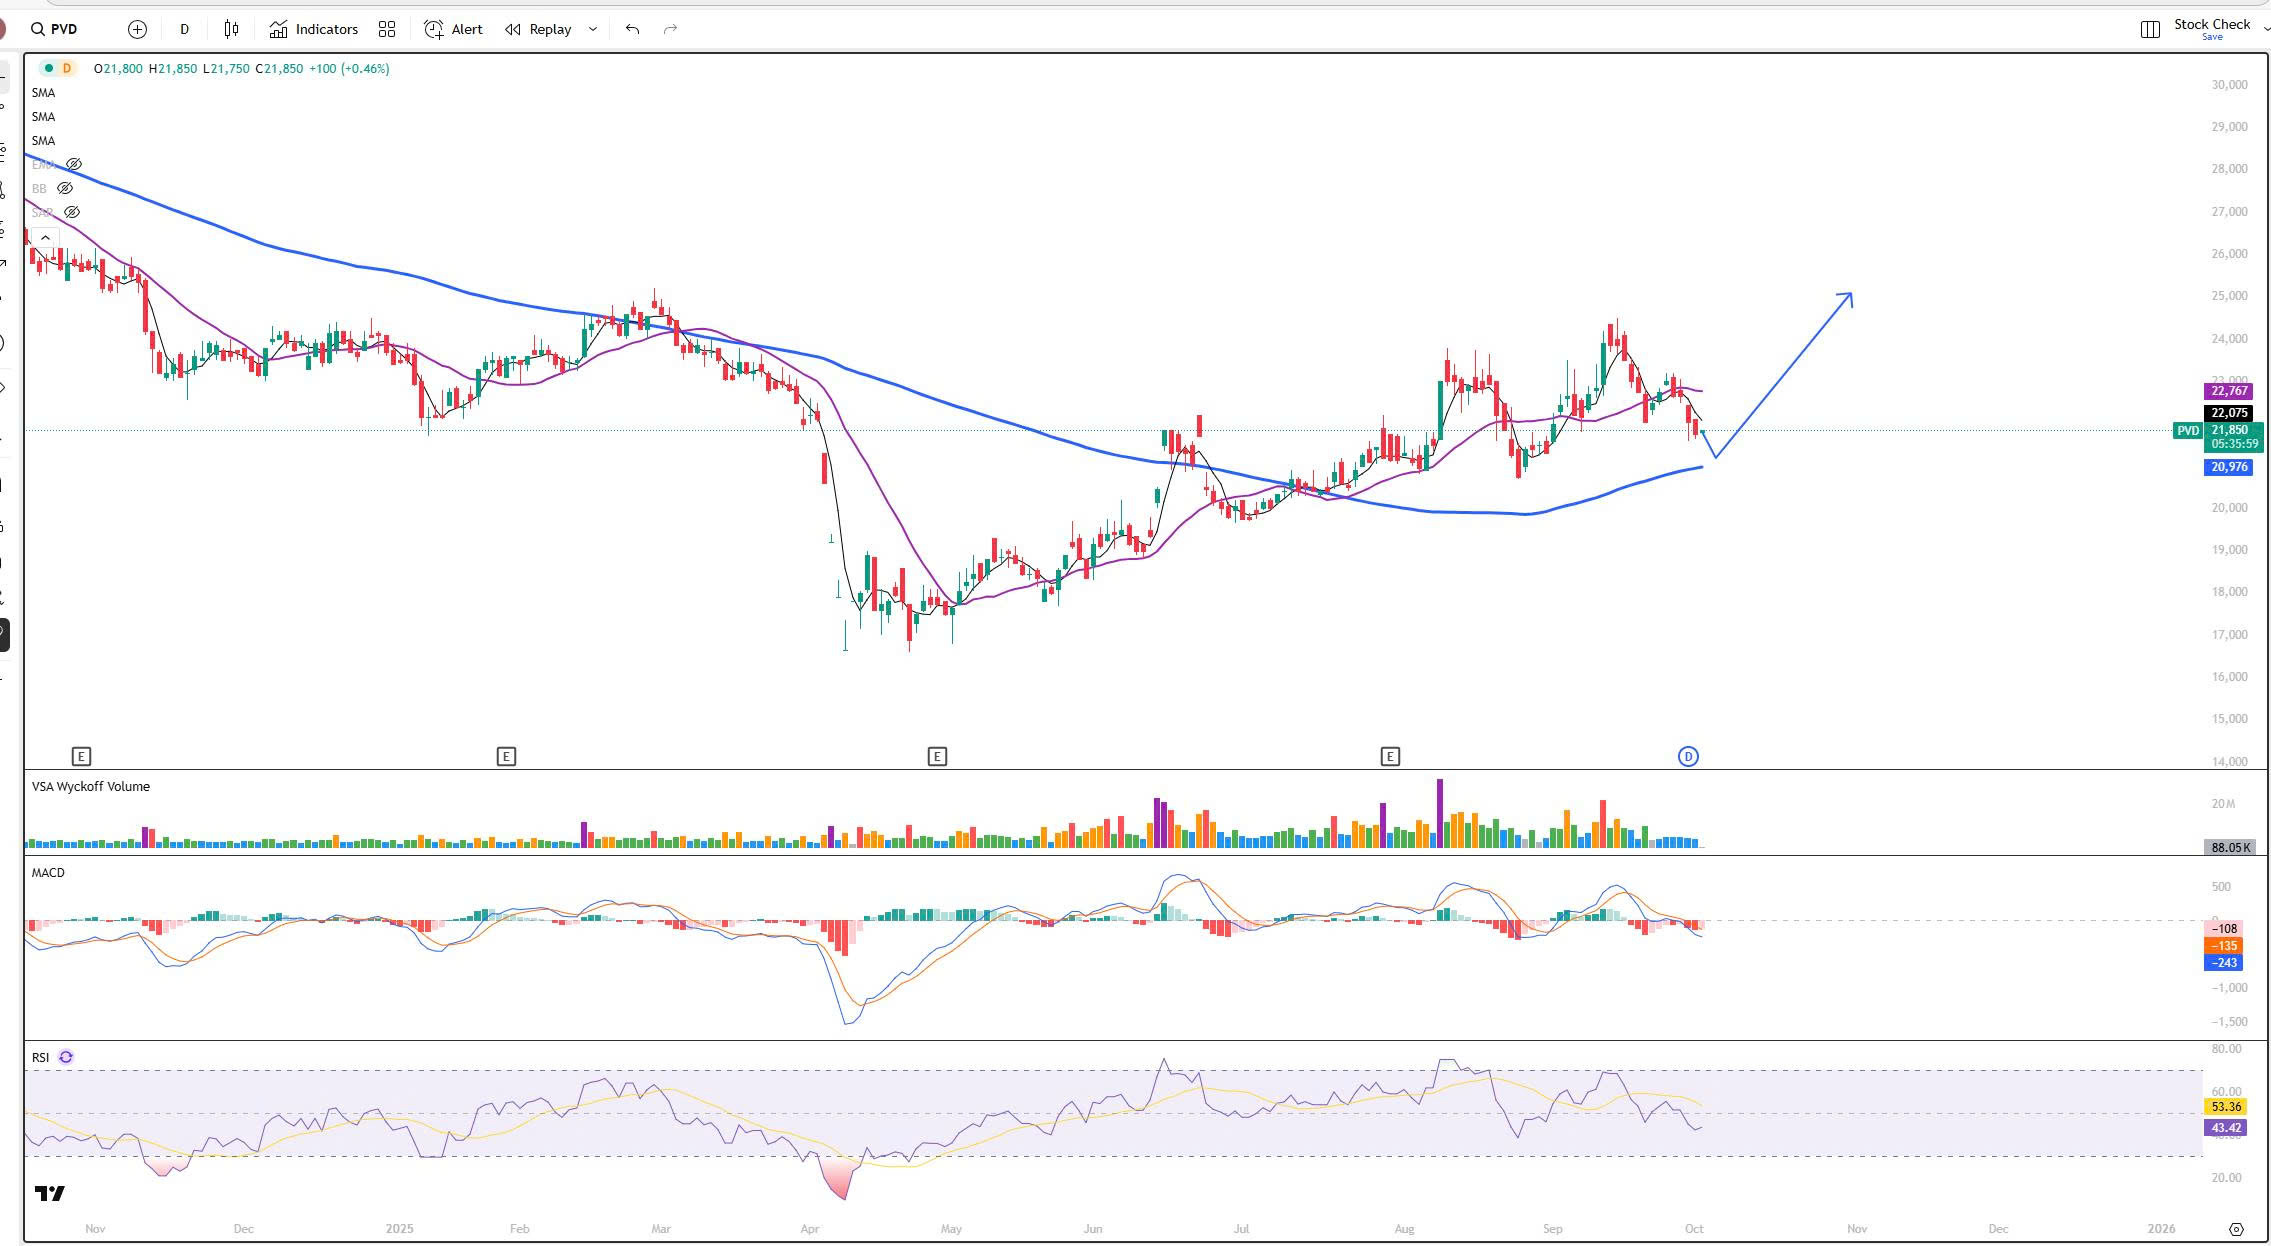Collapse the indicator legend with the chevron
Image resolution: width=2271 pixels, height=1246 pixels.
coord(45,237)
